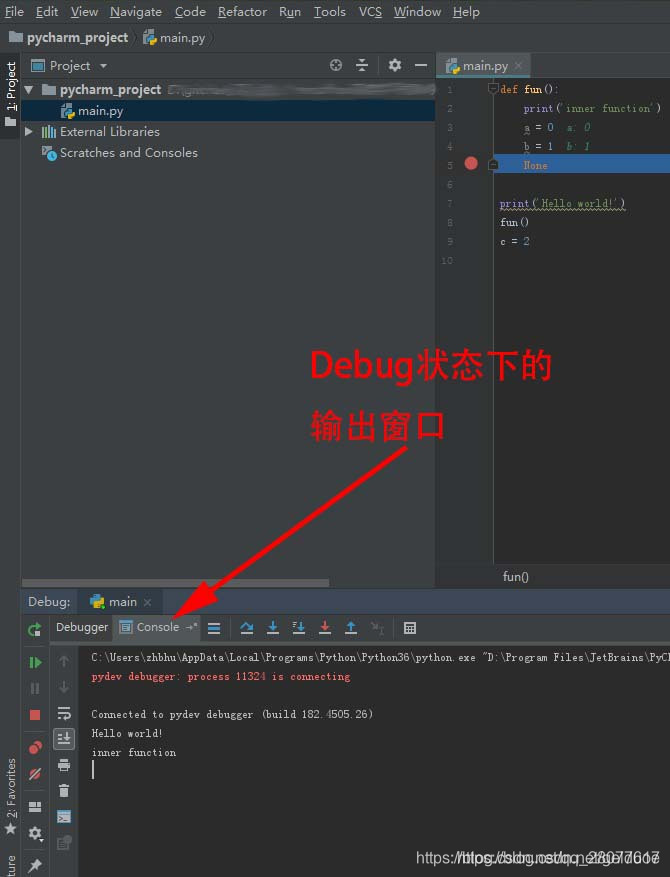Click the down stack trace arrow

point(64,687)
